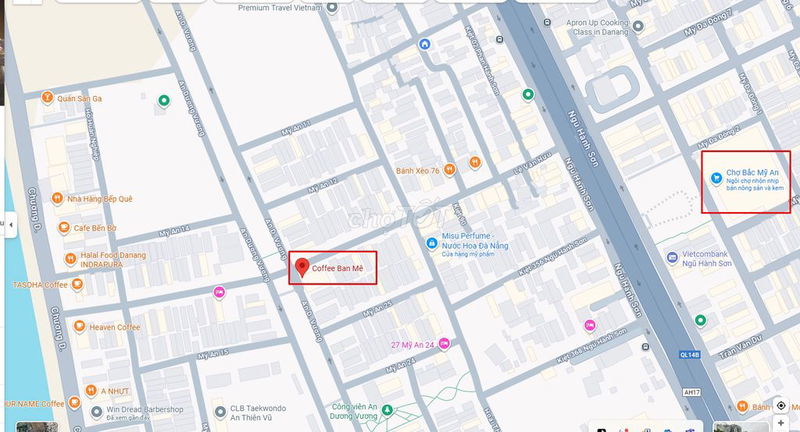Select the Quán Sân Ga bar marker
The width and height of the screenshot is (800, 432).
[47, 97]
